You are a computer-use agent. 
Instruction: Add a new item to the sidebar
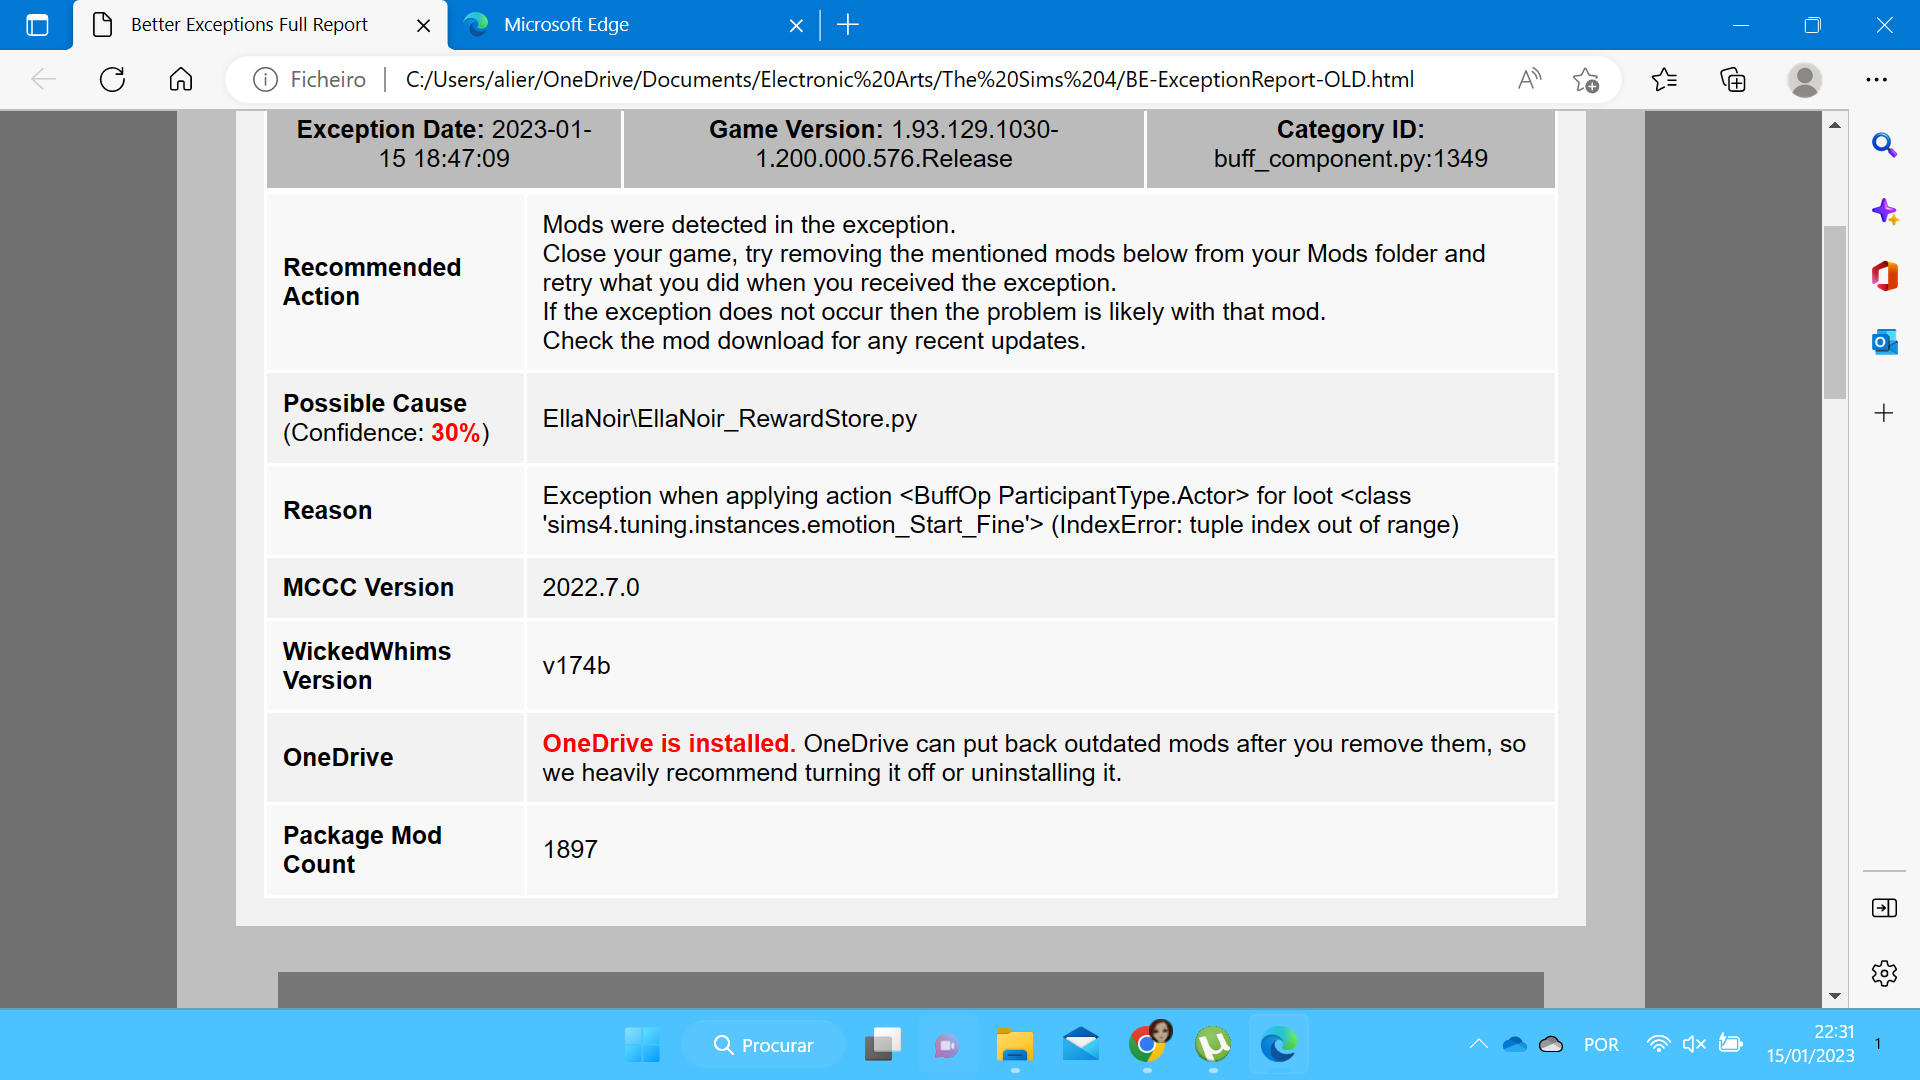[1884, 413]
